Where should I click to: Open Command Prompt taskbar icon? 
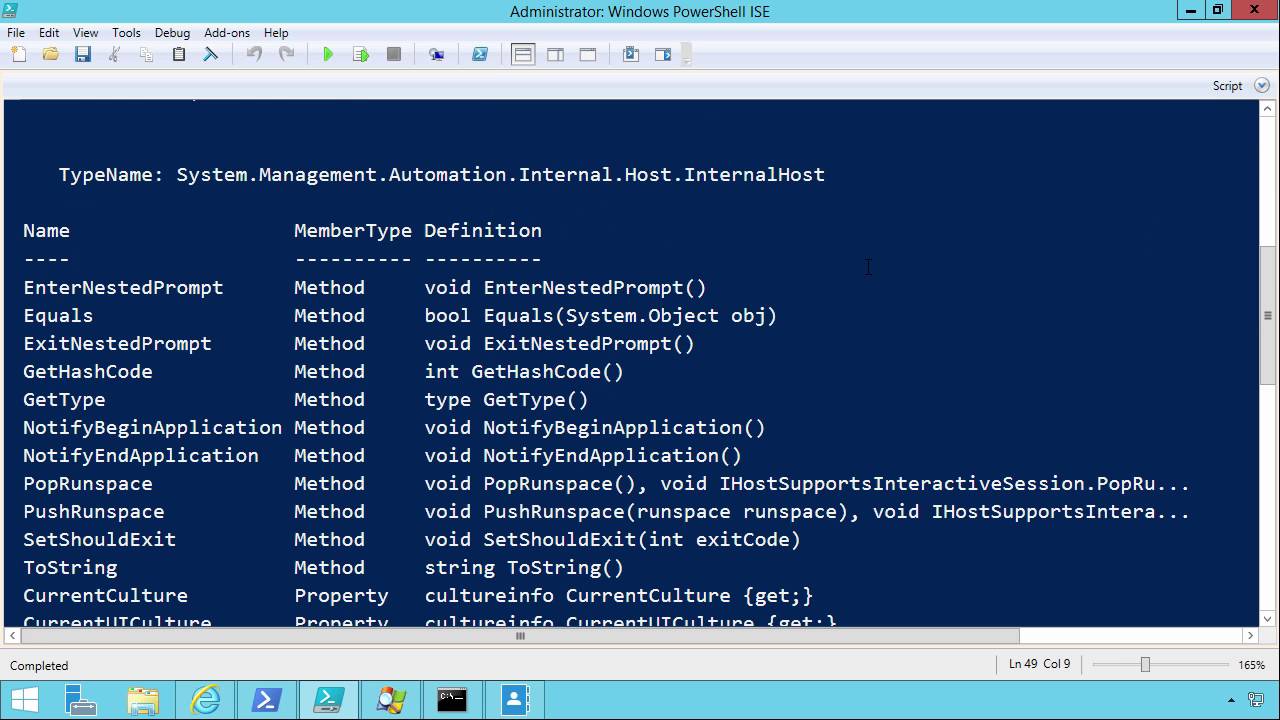tap(452, 700)
